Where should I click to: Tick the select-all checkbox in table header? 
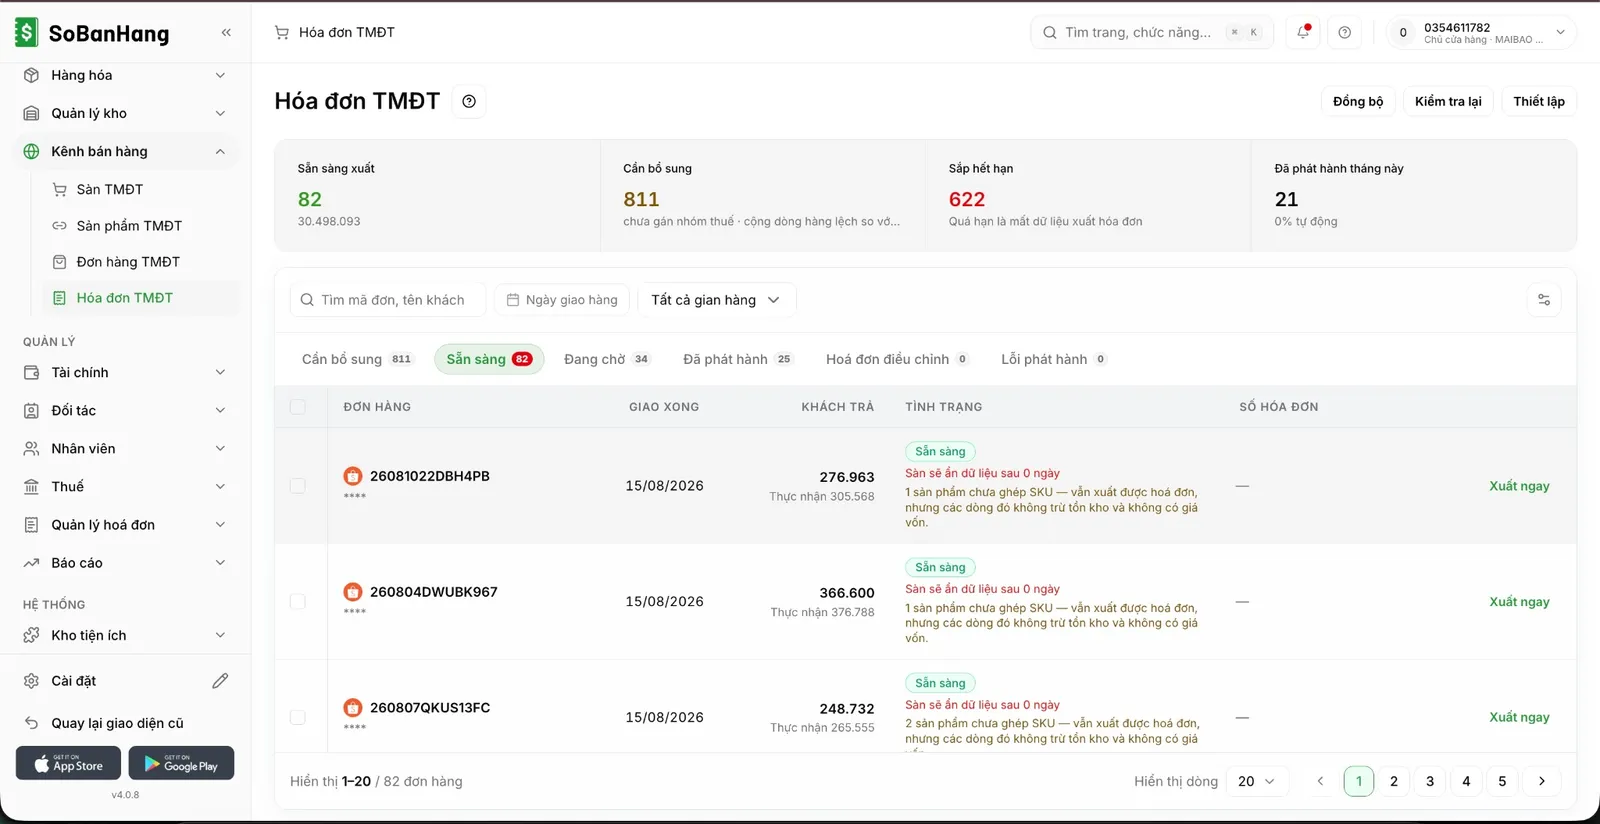298,407
